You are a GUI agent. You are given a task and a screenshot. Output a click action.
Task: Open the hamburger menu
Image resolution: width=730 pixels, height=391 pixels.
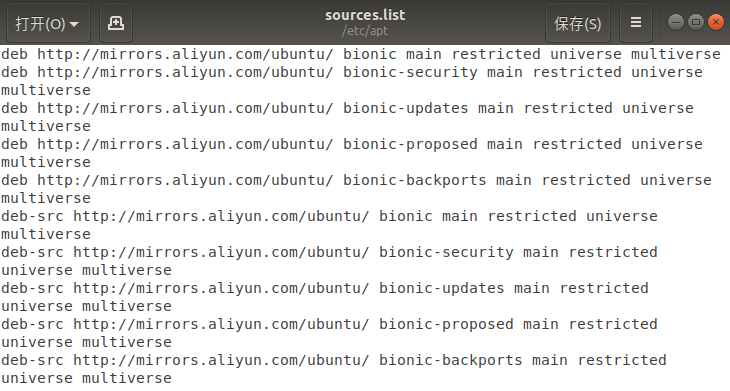tap(635, 23)
